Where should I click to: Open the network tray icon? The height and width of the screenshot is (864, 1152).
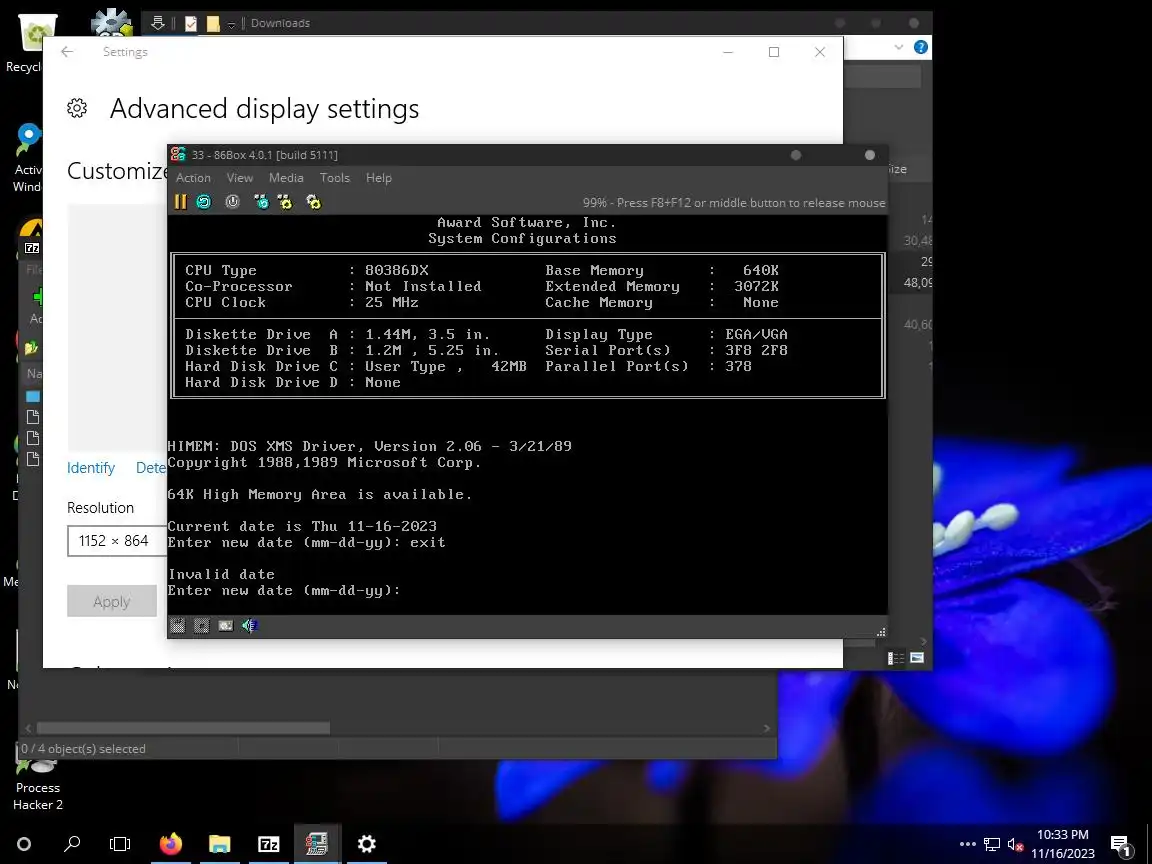[992, 844]
